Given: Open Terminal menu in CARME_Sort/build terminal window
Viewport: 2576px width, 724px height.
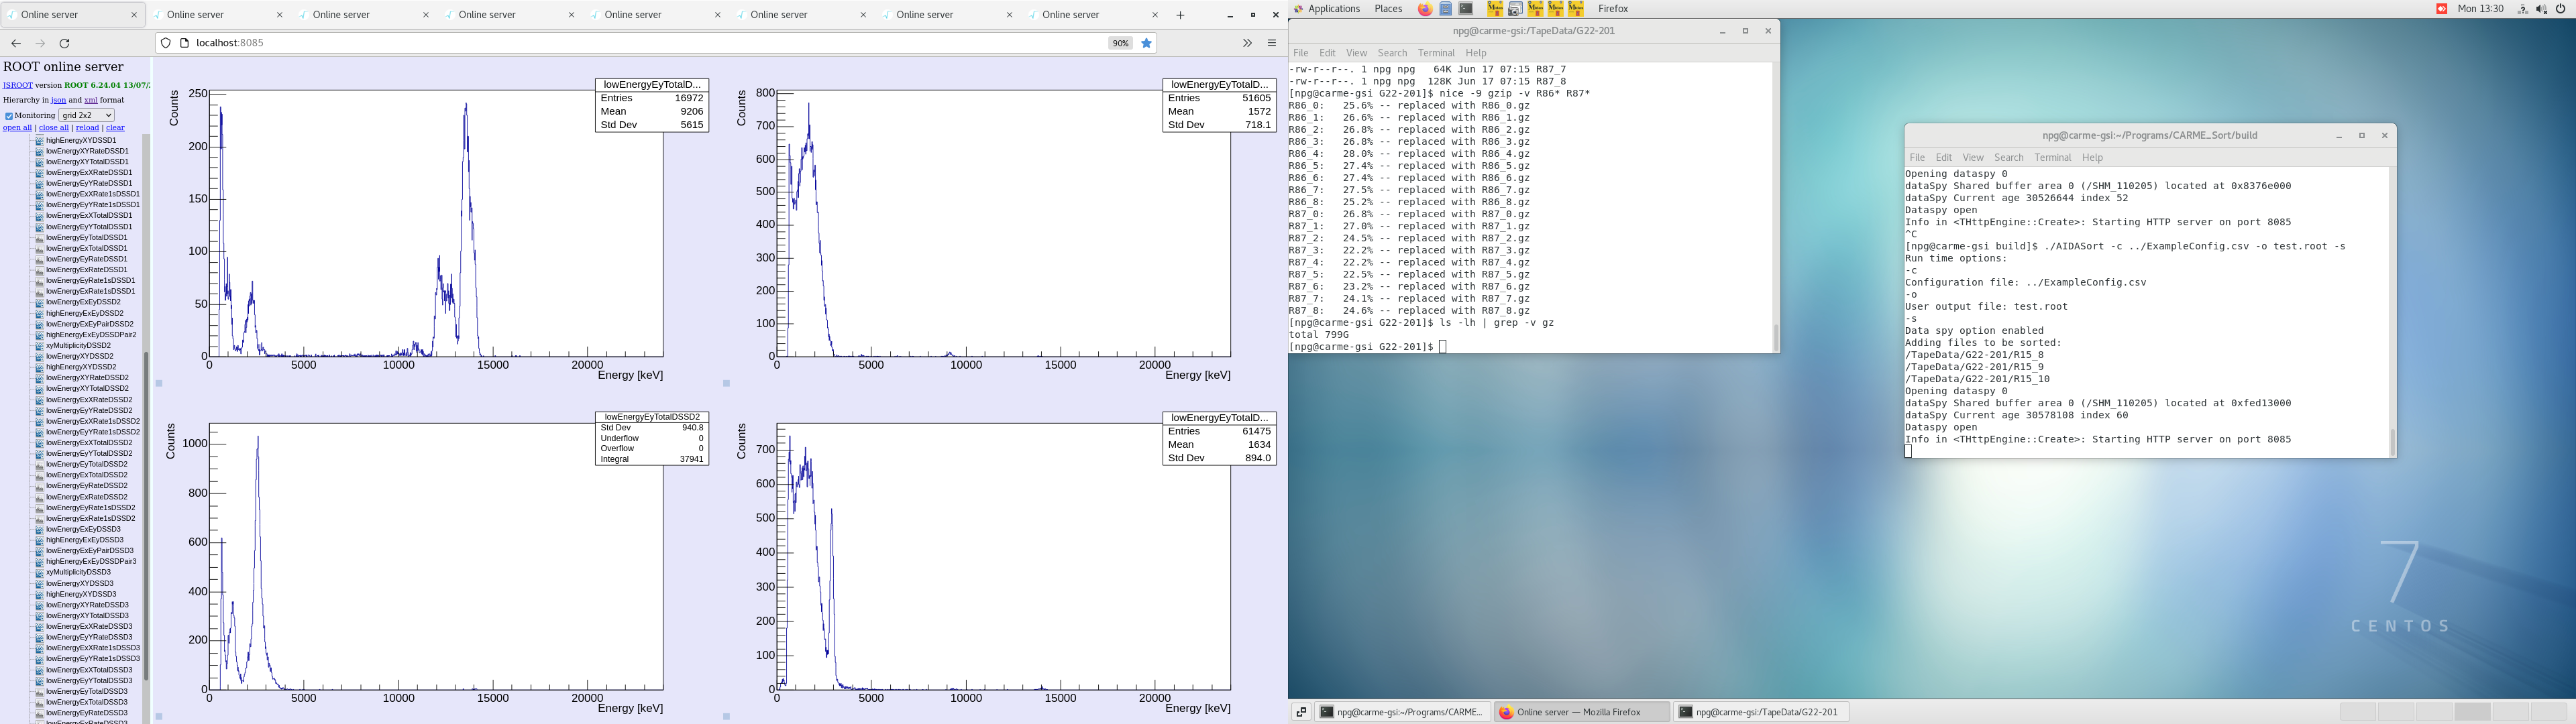Looking at the screenshot, I should tap(2052, 158).
